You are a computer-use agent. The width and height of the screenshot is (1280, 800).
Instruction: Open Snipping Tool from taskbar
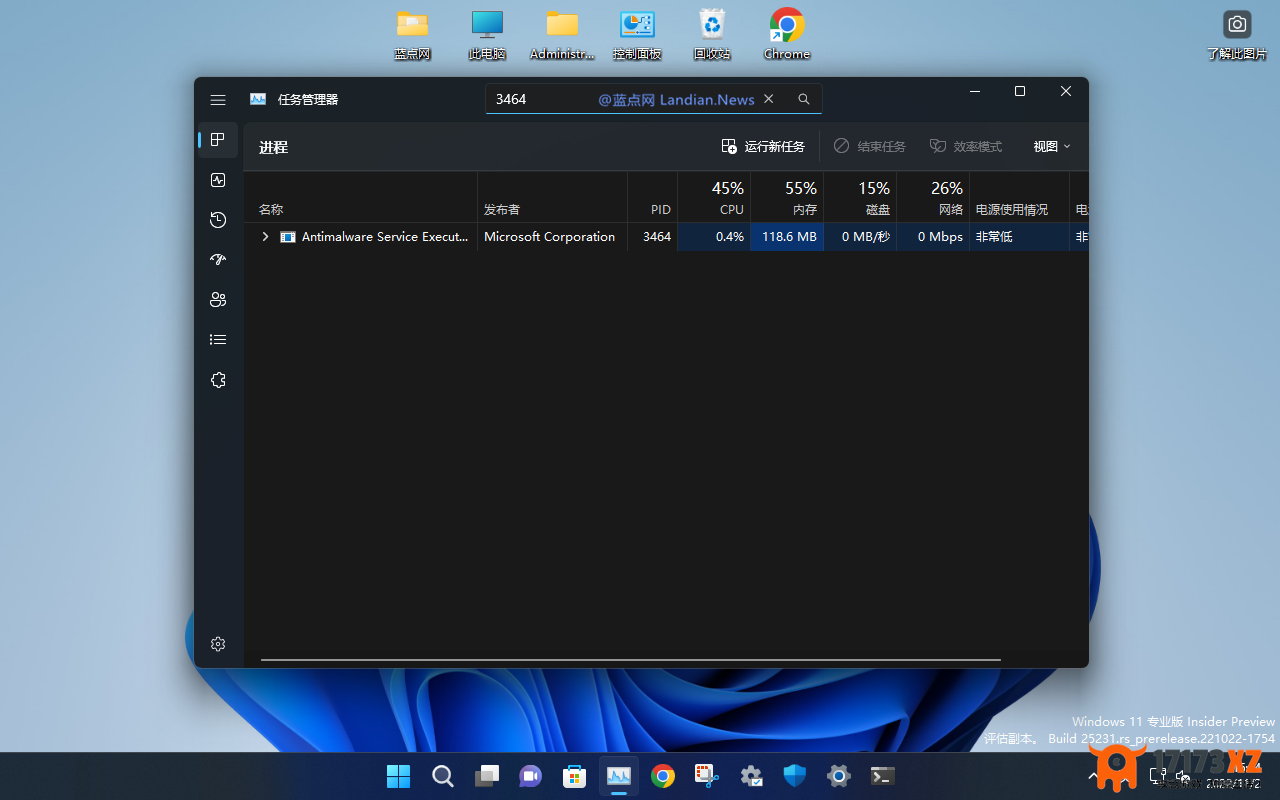tap(707, 776)
